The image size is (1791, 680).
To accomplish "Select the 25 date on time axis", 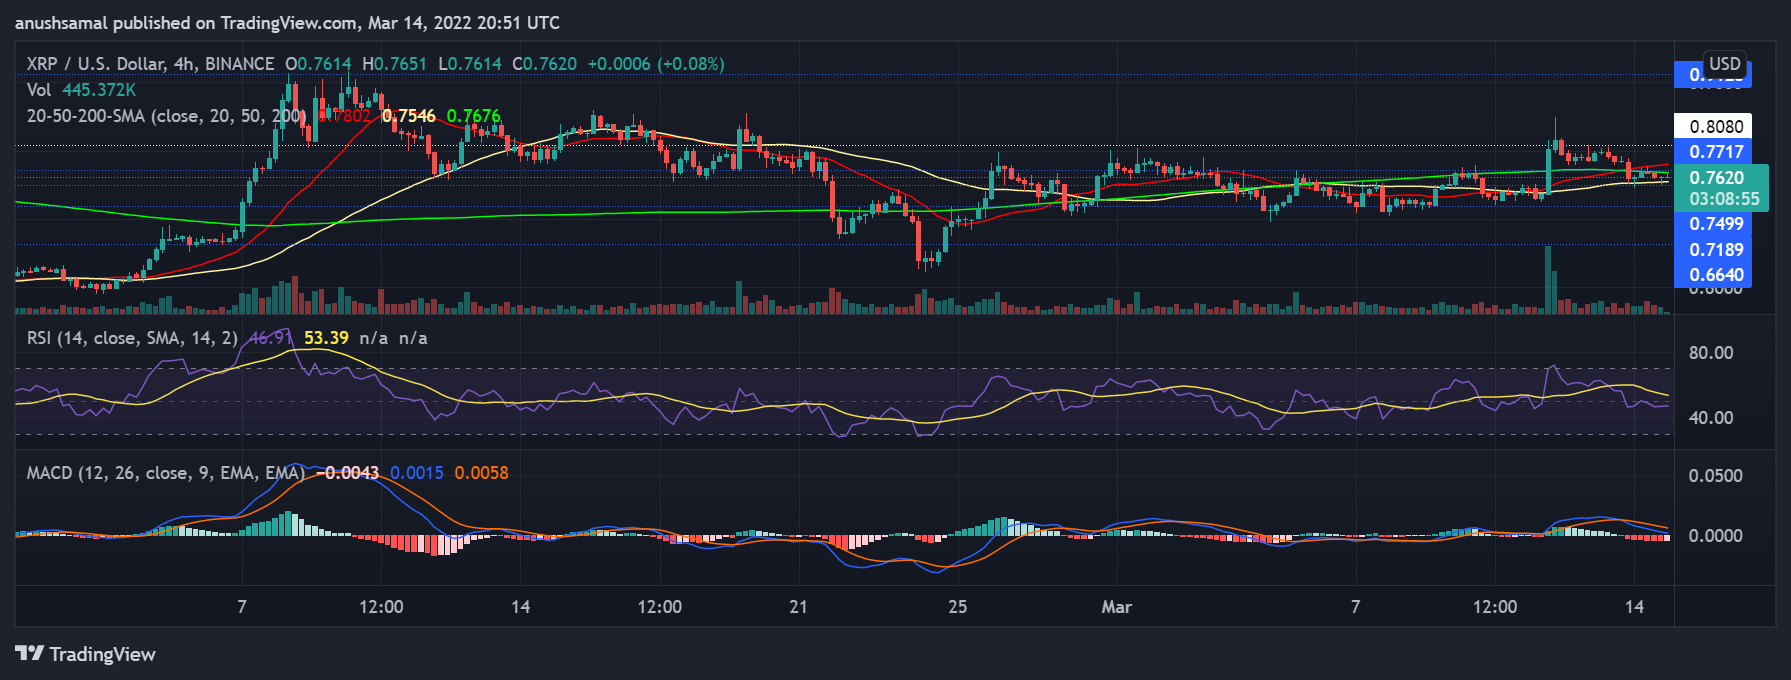I will pyautogui.click(x=957, y=607).
